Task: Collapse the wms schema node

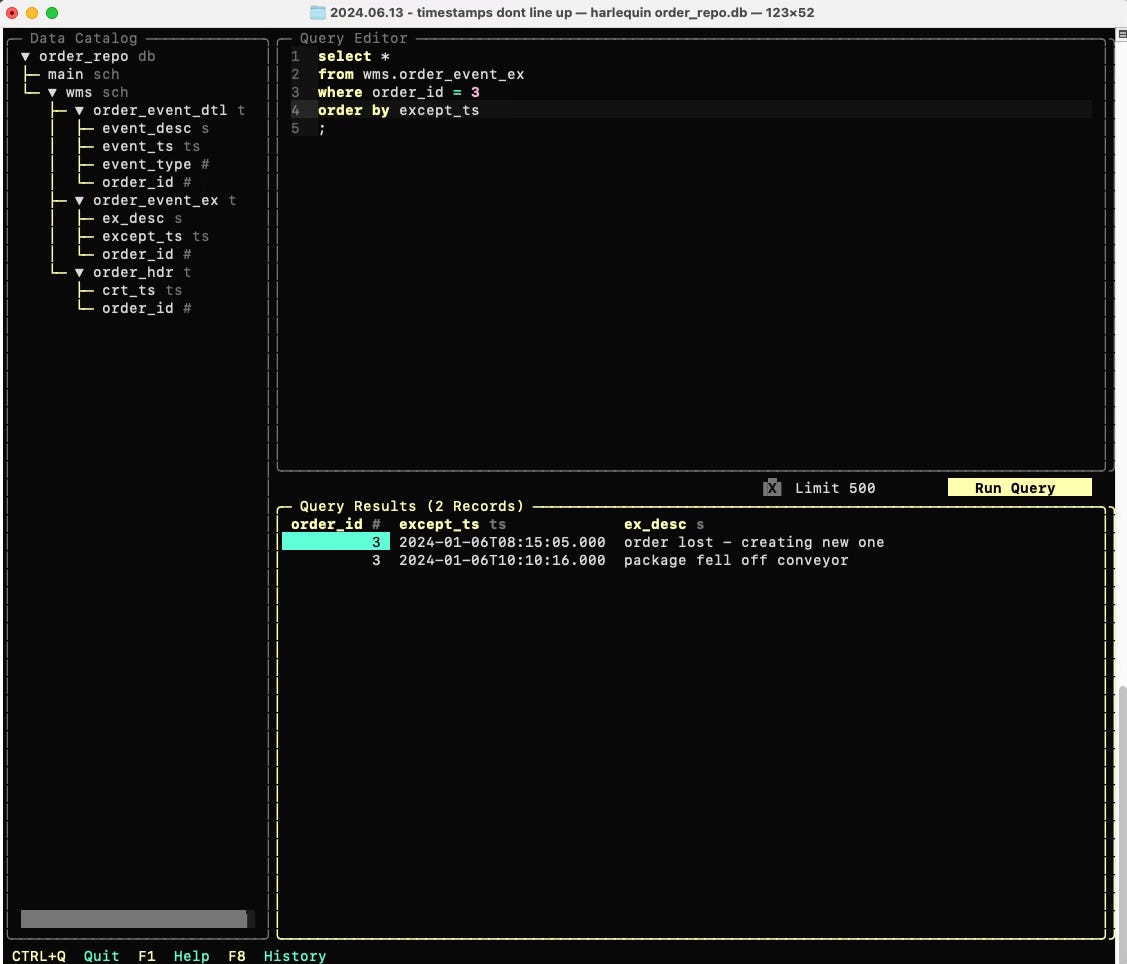Action: 52,92
